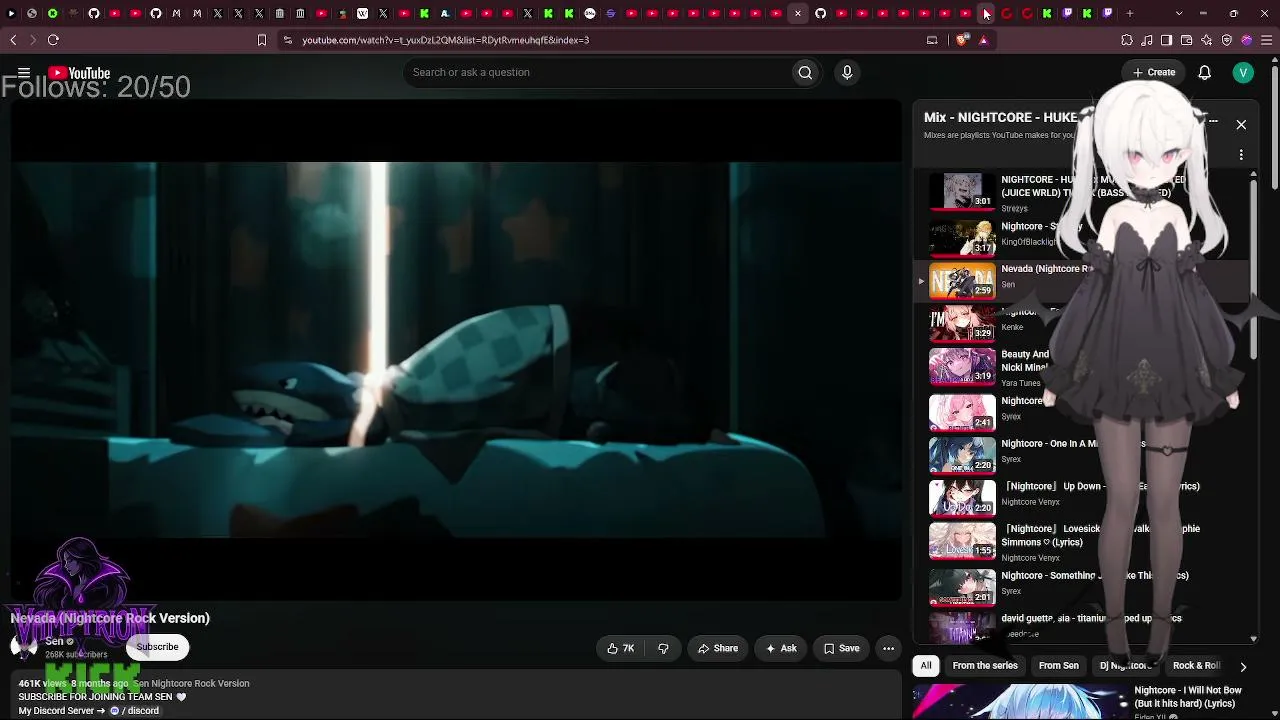Viewport: 1280px width, 720px height.
Task: Dislike this video
Action: pyautogui.click(x=663, y=648)
